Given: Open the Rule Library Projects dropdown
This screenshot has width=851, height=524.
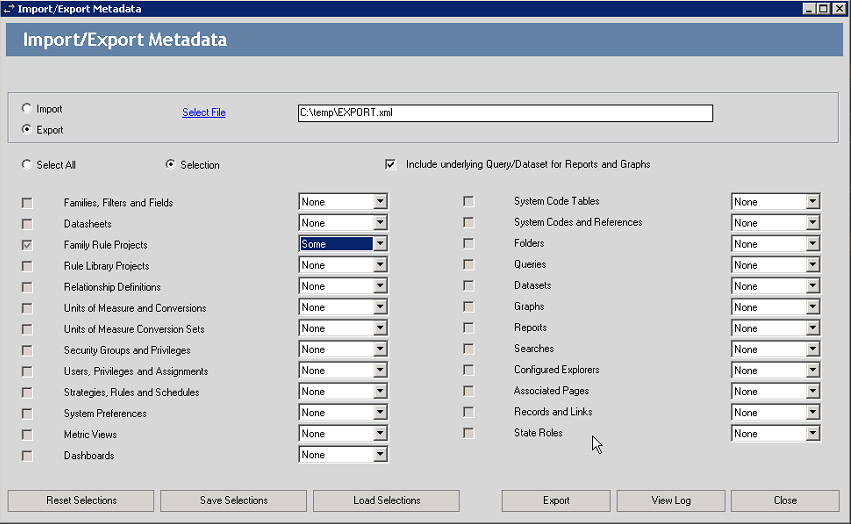Looking at the screenshot, I should tap(343, 265).
